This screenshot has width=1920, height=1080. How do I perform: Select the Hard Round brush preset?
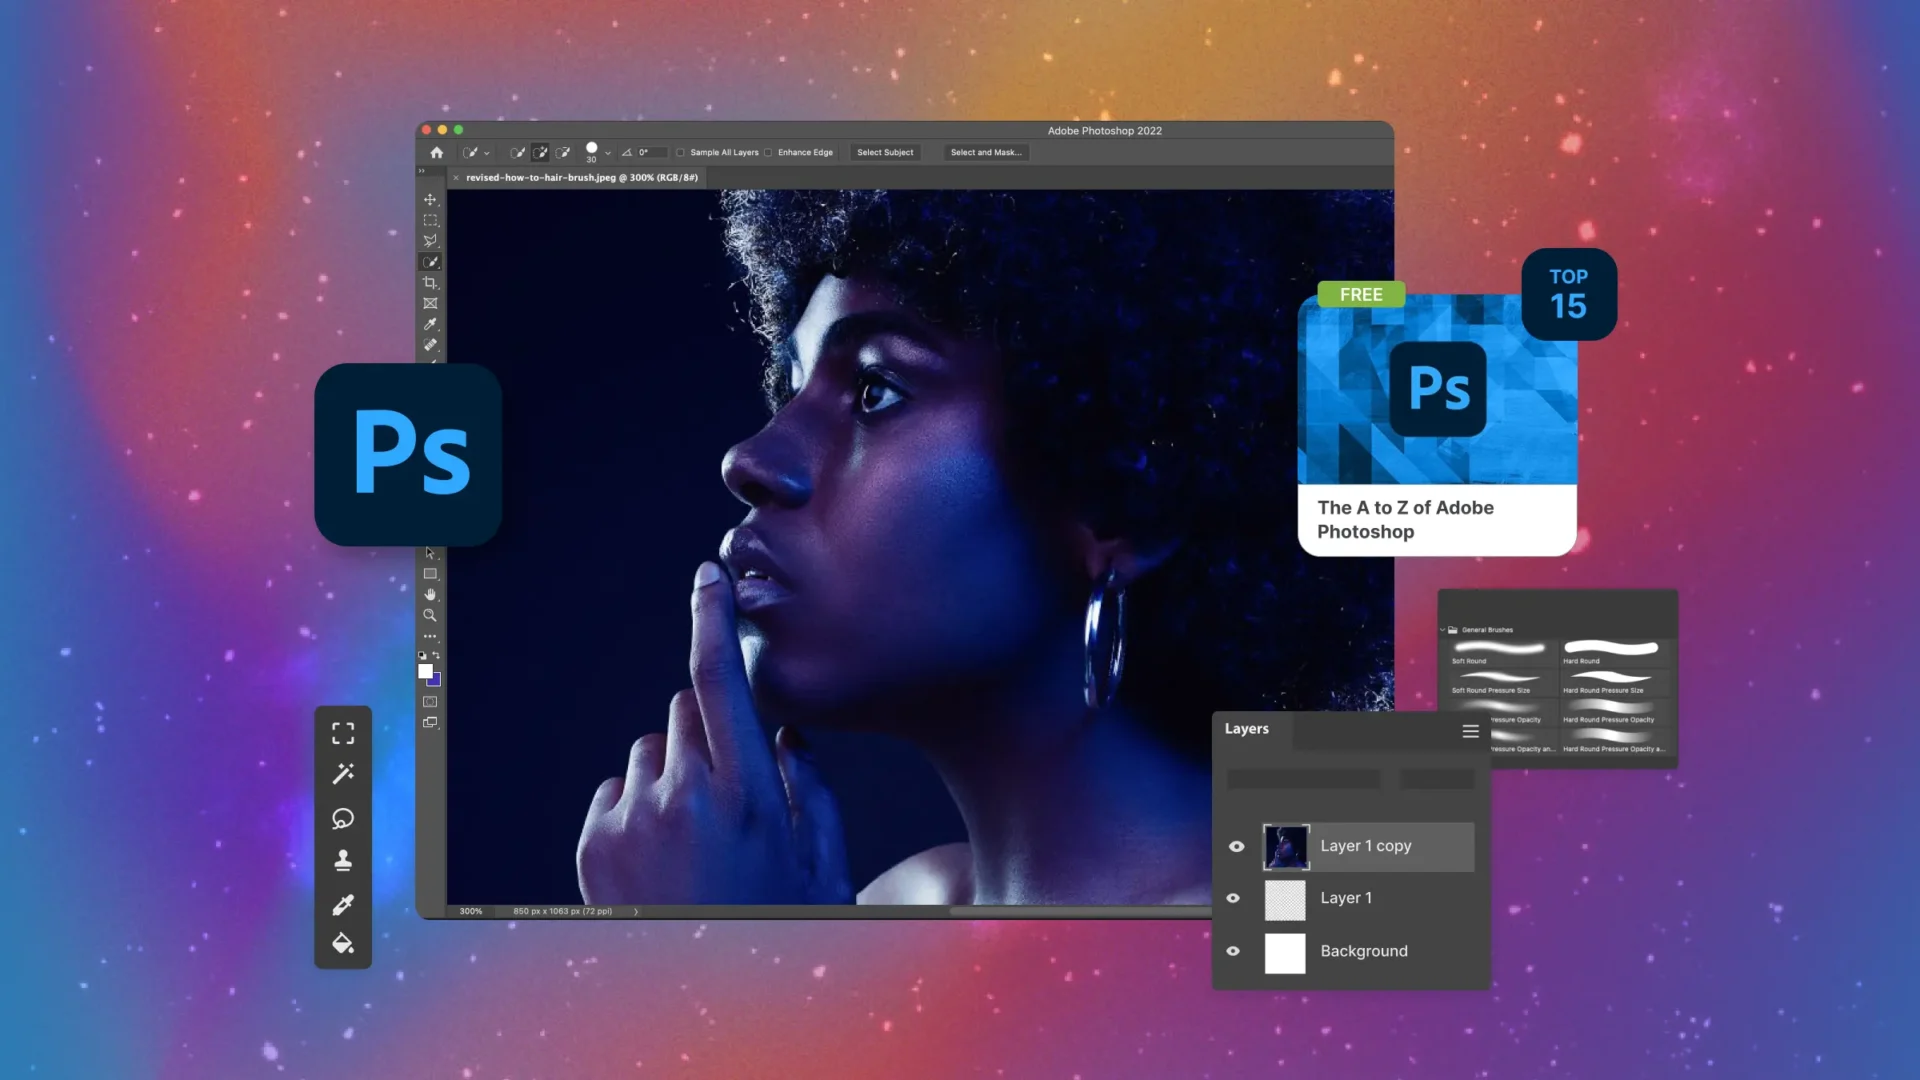tap(1612, 650)
